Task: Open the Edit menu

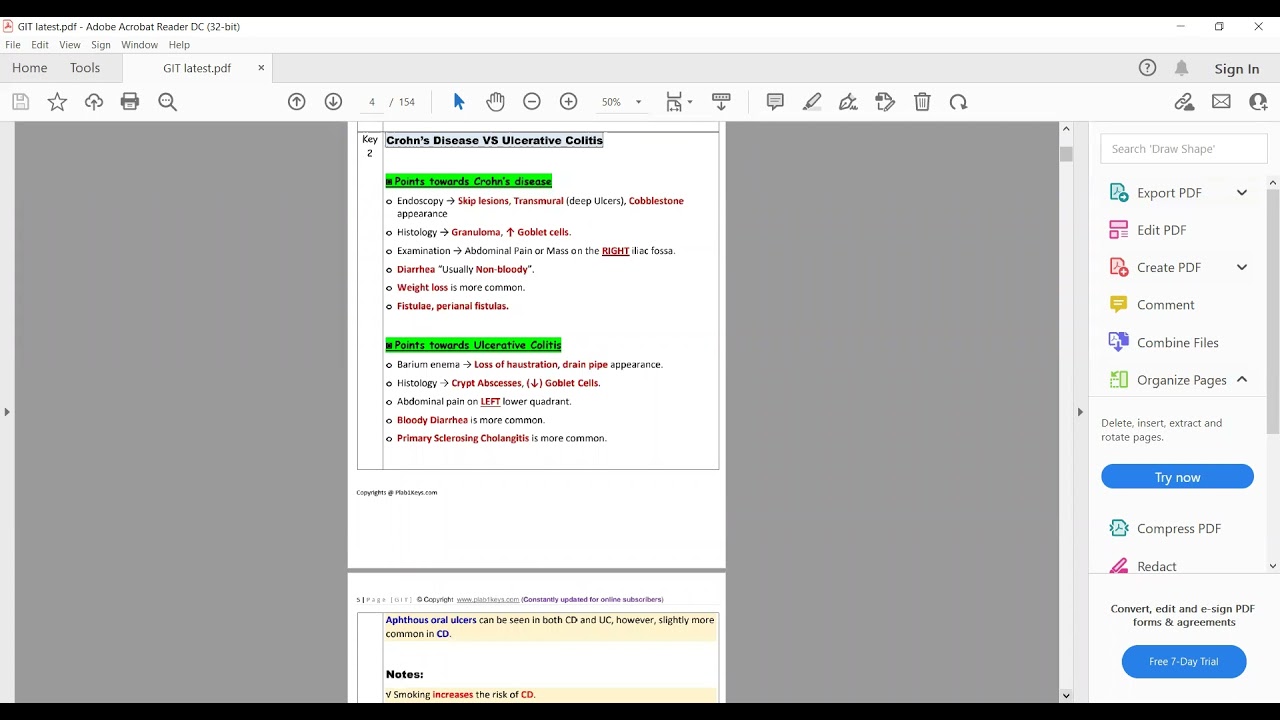Action: pos(40,45)
